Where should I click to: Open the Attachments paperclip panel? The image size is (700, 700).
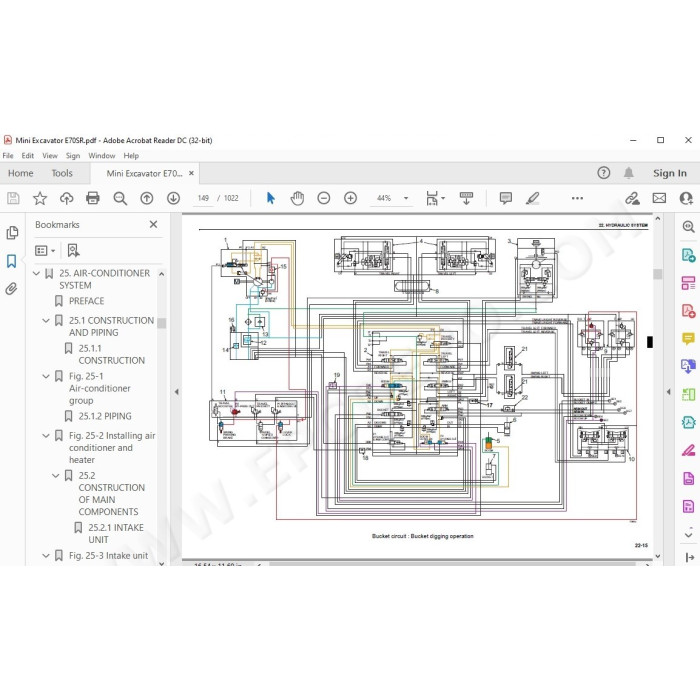[12, 289]
